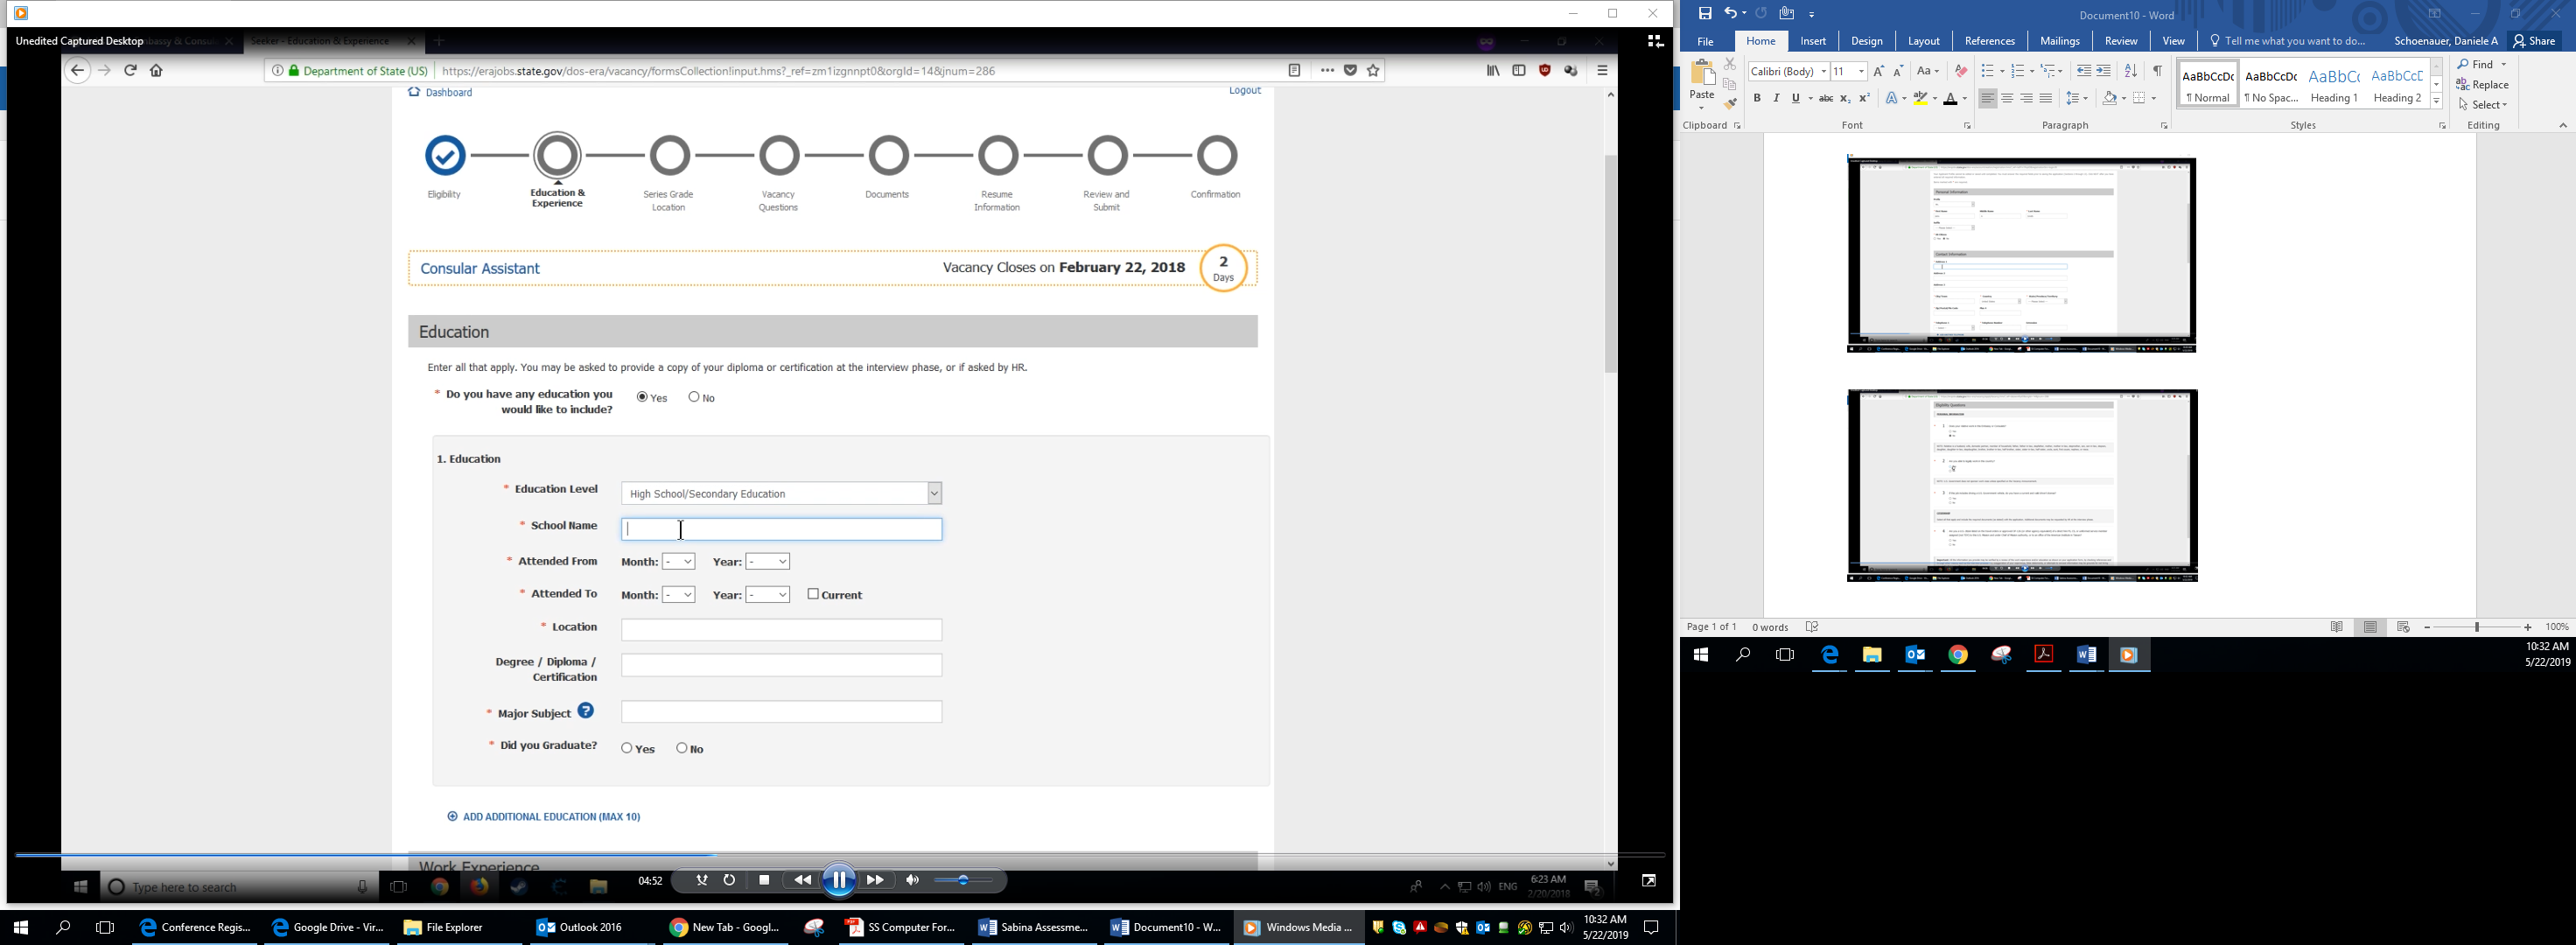The height and width of the screenshot is (945, 2576).
Task: Open the Insert ribbon tab
Action: (x=1812, y=41)
